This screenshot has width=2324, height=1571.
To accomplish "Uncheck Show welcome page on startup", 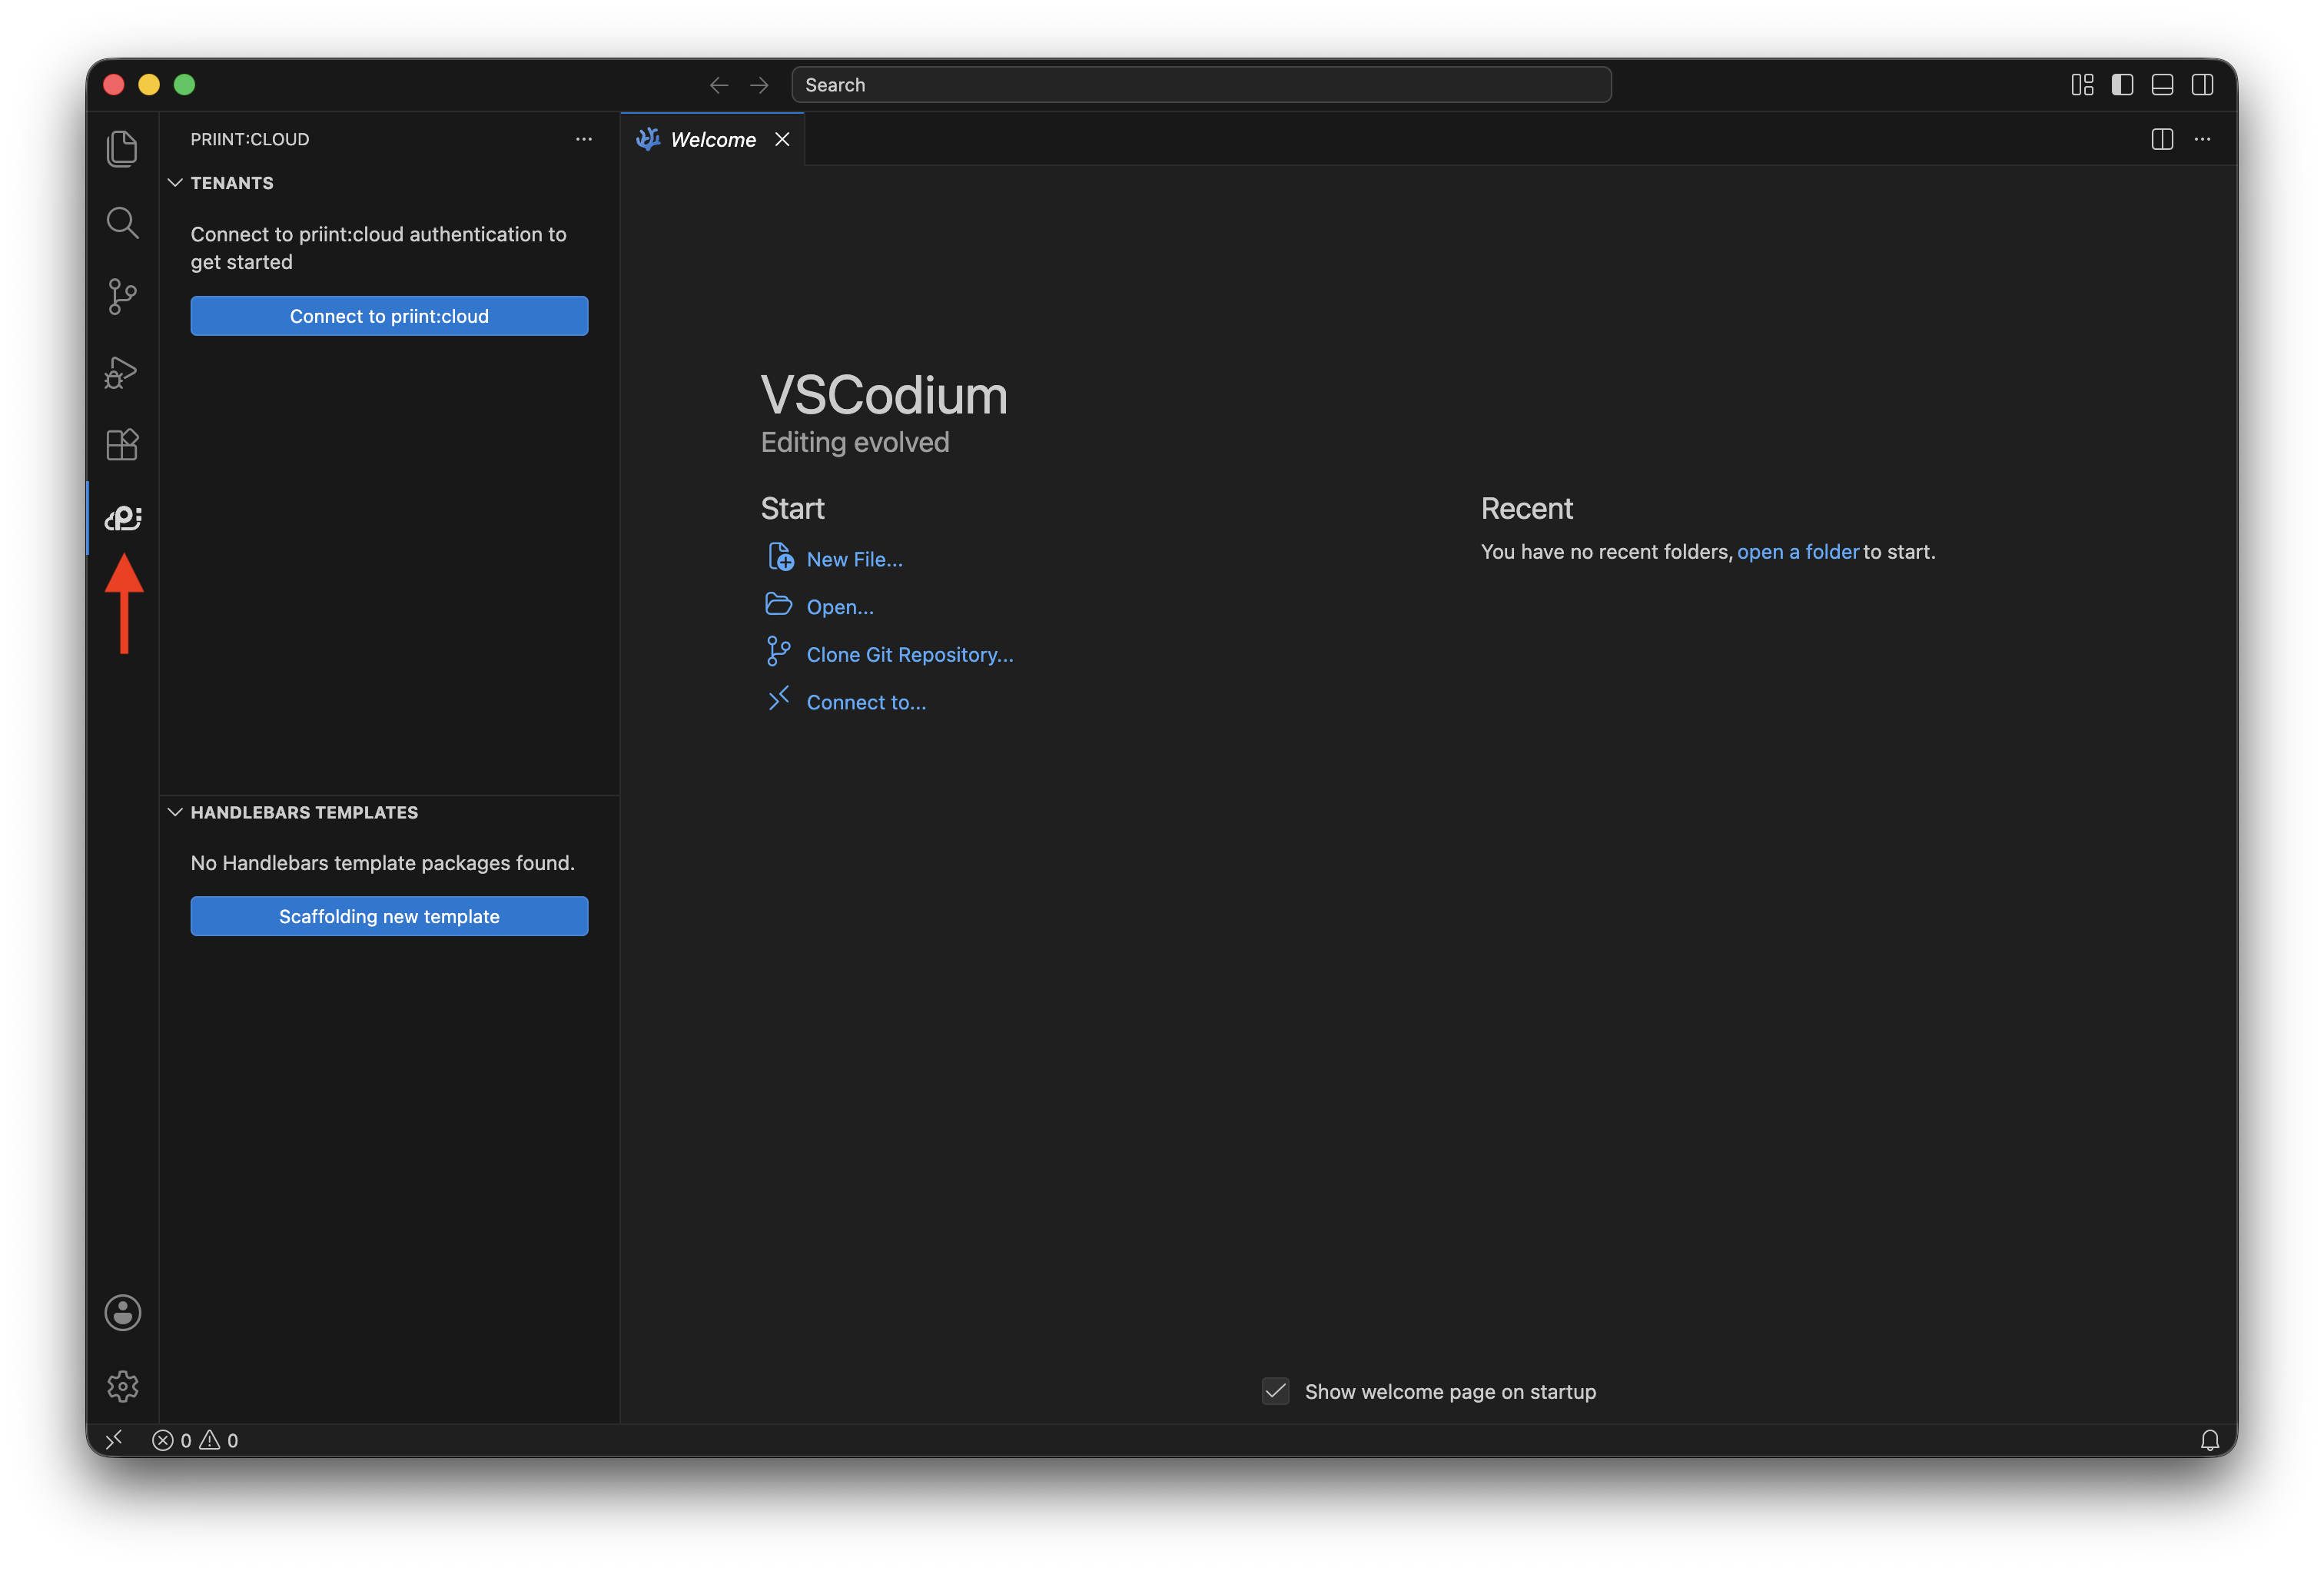I will tap(1275, 1391).
